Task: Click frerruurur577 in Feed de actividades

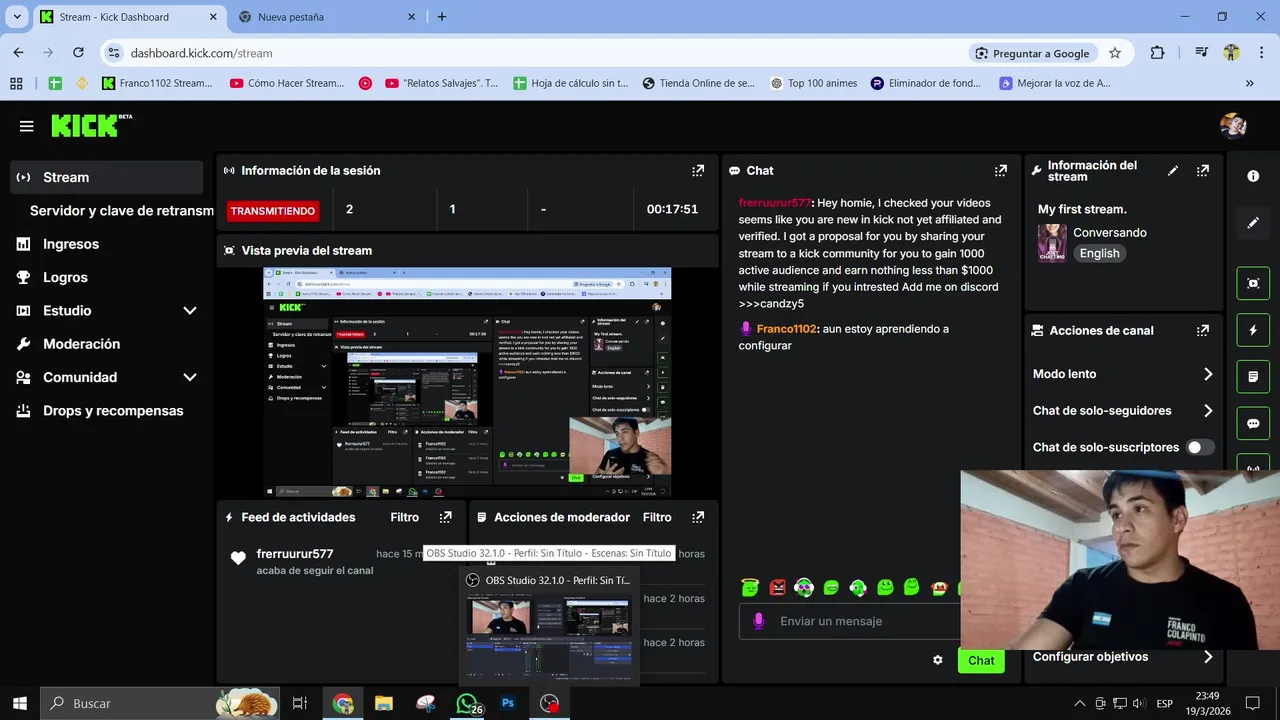Action: pyautogui.click(x=294, y=554)
